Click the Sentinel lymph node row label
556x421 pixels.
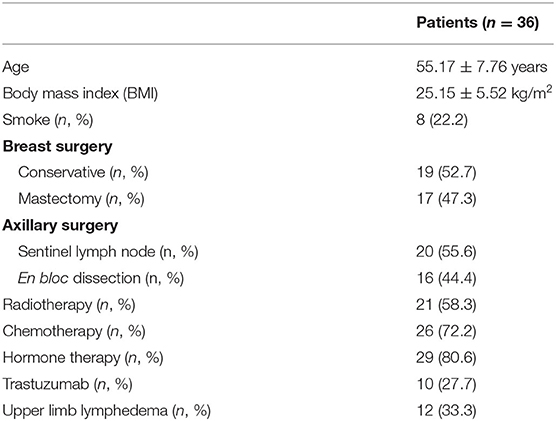pyautogui.click(x=108, y=252)
